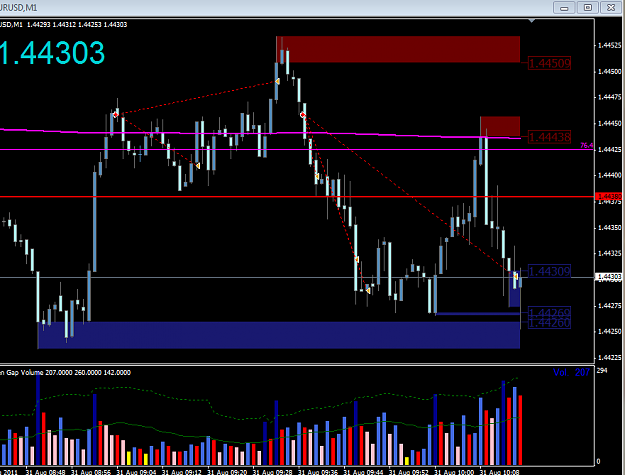Click the large cyan 1.44303 price display
The width and height of the screenshot is (625, 475).
(x=52, y=53)
